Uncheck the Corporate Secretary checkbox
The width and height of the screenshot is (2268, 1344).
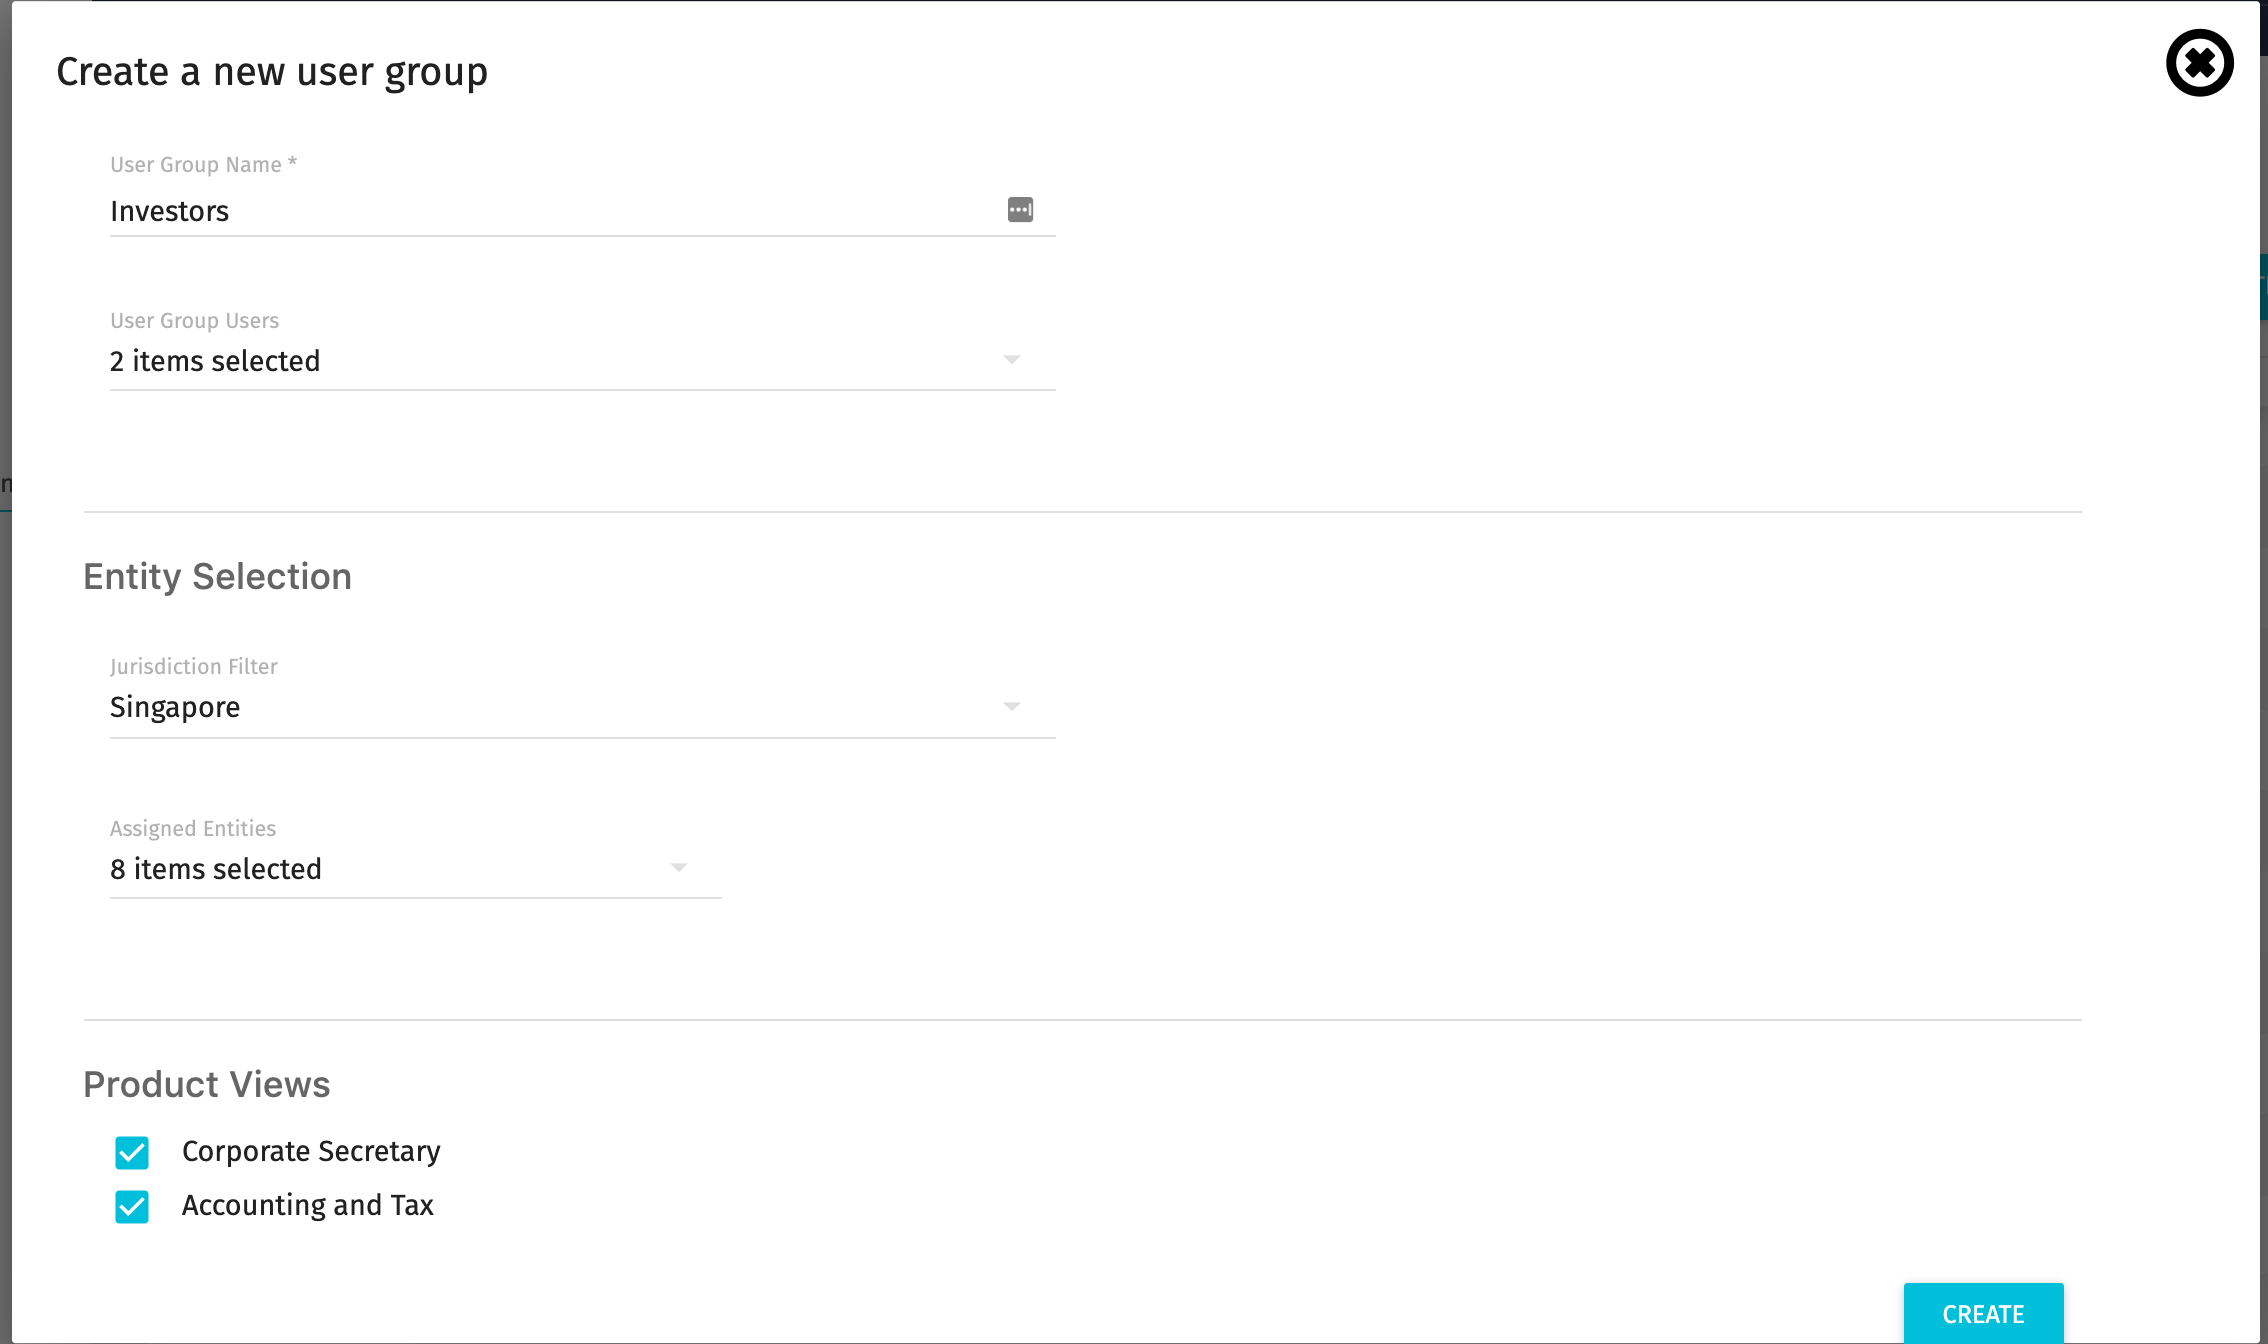(x=132, y=1152)
